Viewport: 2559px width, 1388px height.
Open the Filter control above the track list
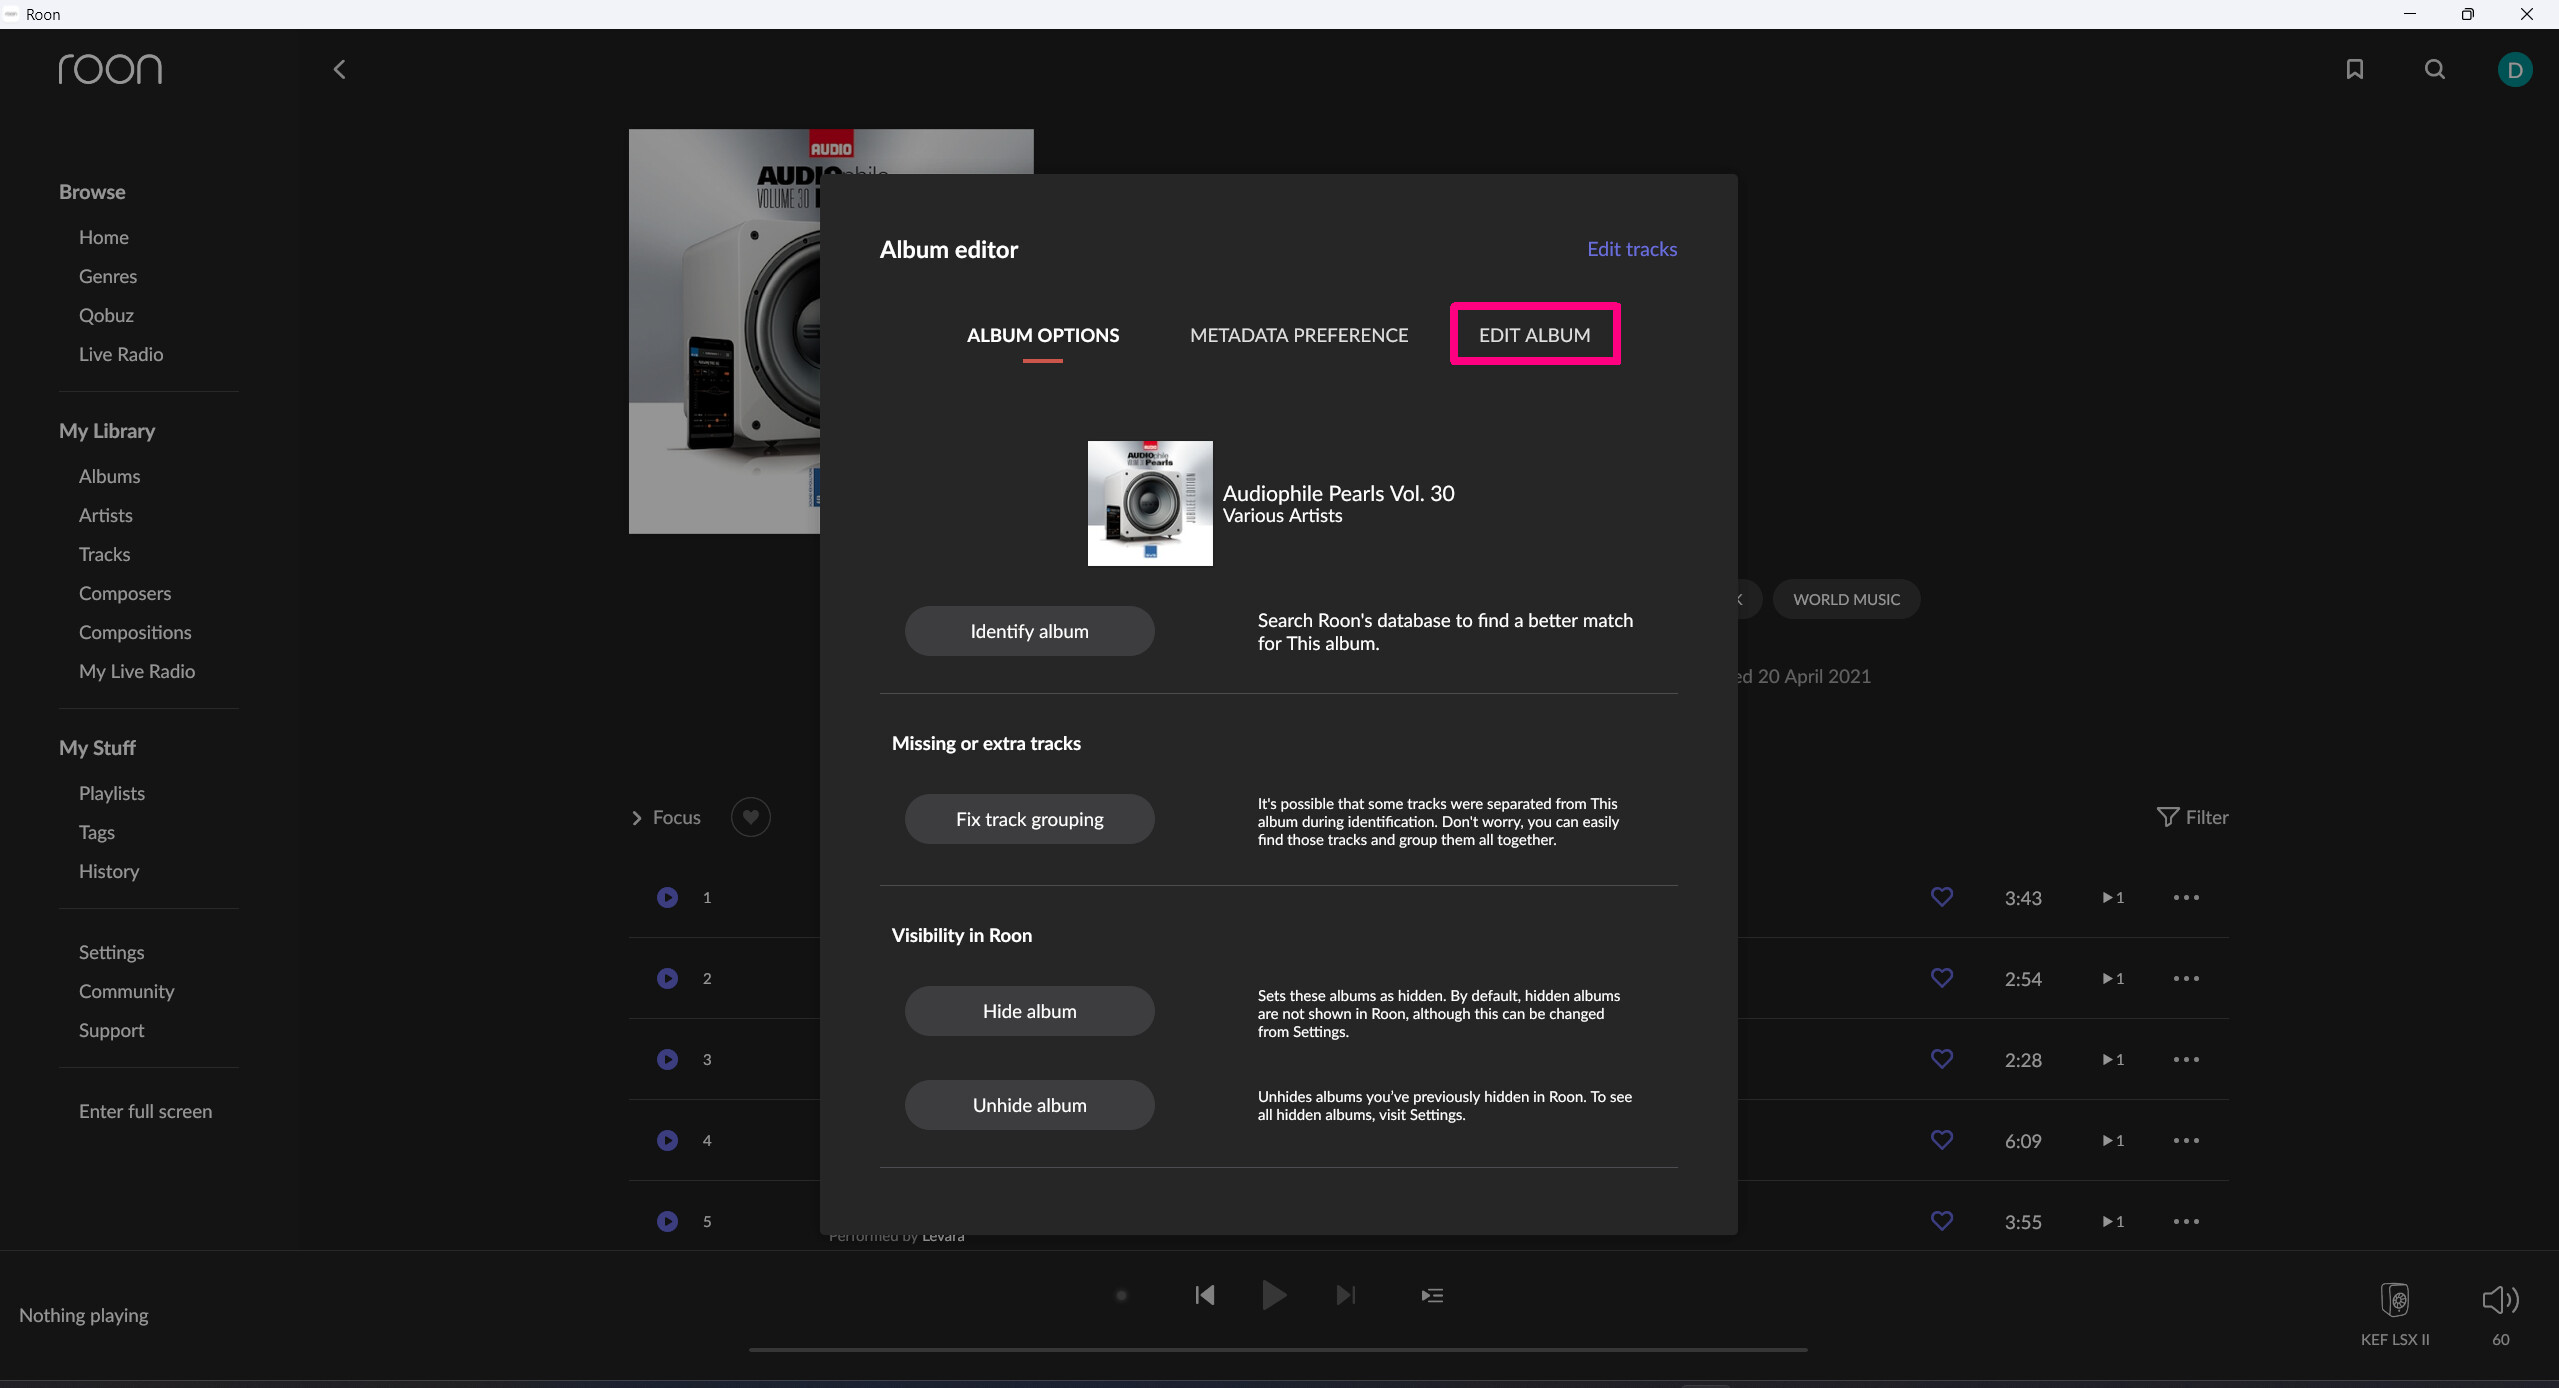coord(2192,817)
